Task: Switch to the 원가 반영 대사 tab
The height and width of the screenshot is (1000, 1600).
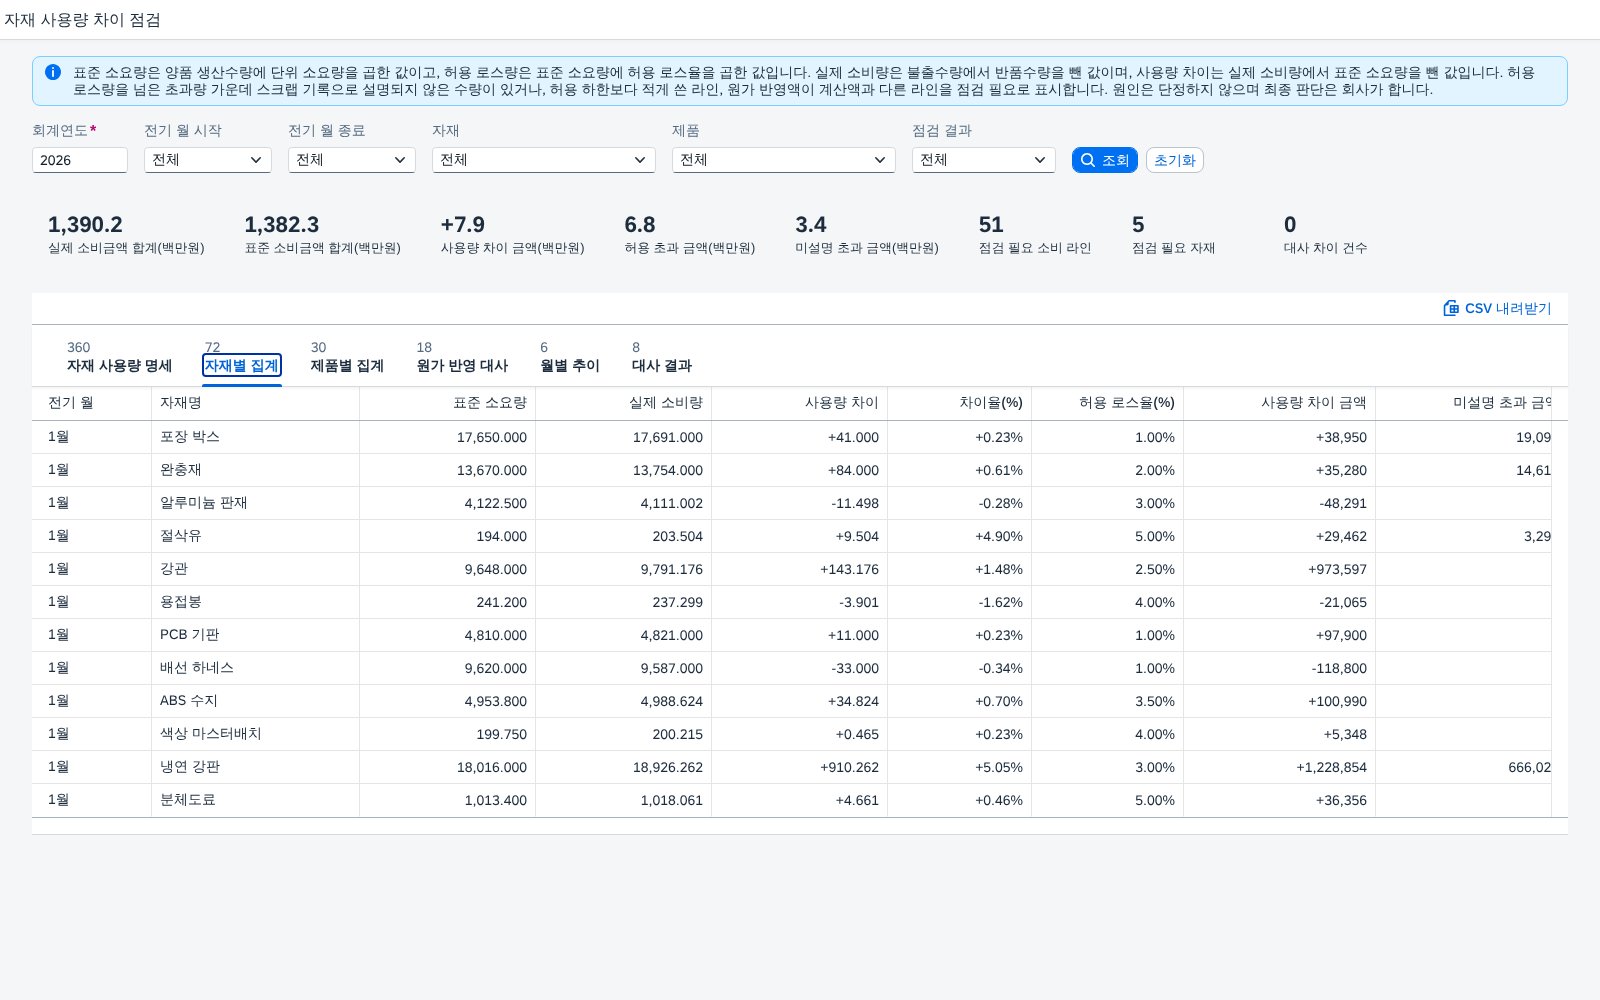Action: (462, 358)
